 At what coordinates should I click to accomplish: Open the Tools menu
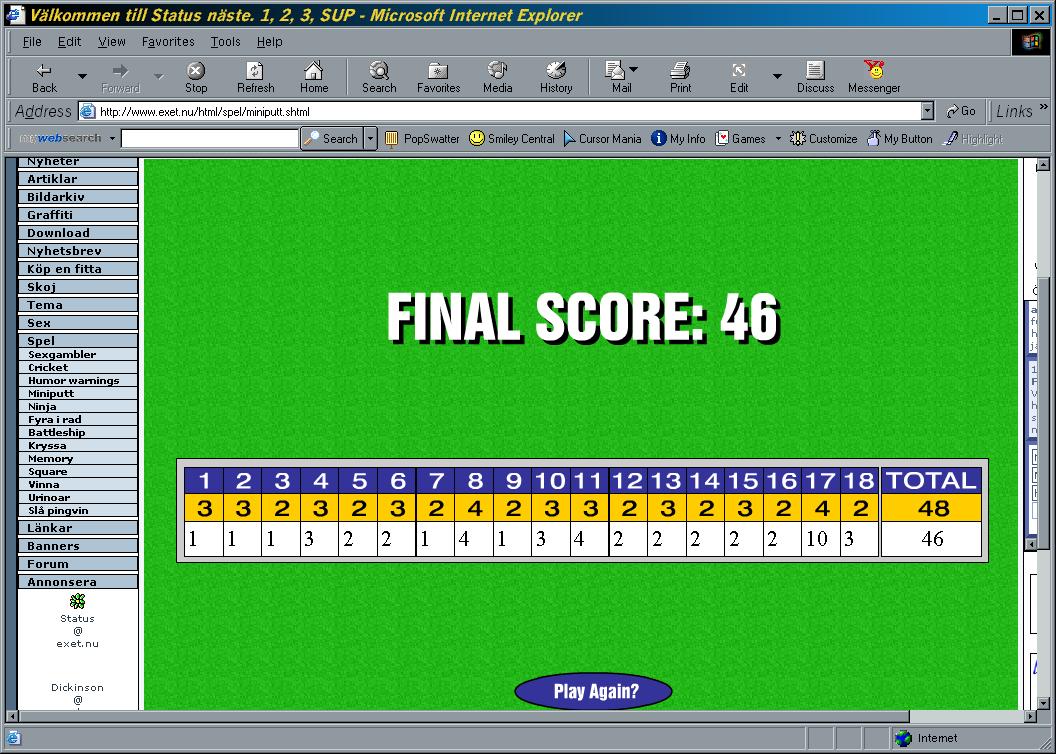[225, 42]
